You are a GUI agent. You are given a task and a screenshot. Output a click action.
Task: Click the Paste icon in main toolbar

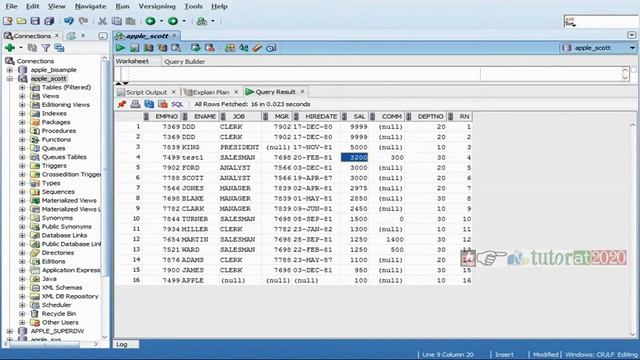131,21
